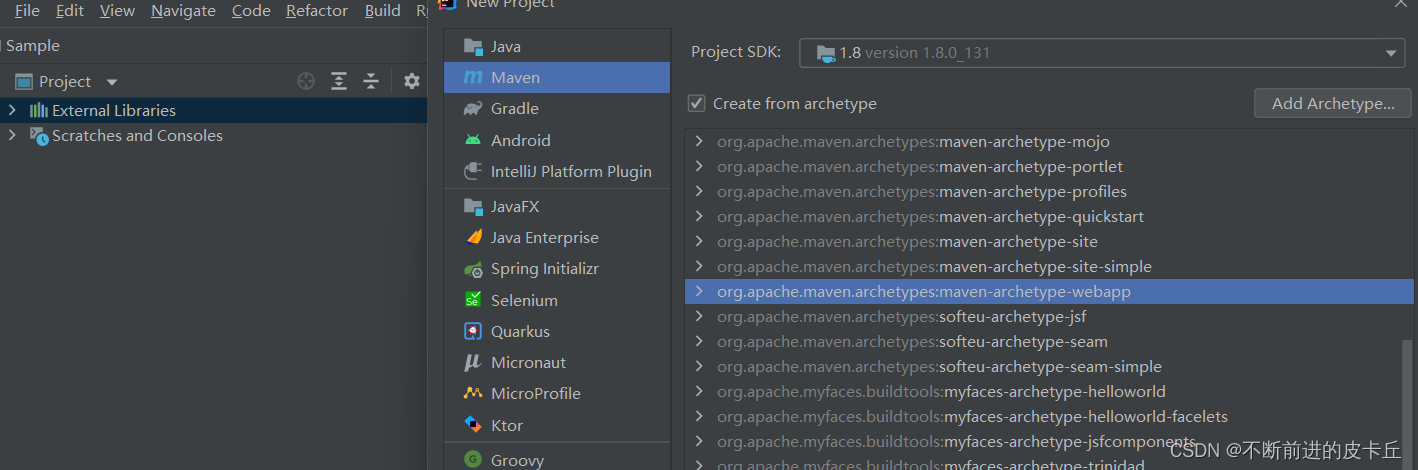Click the archetype list vertical scrollbar
This screenshot has height=470, width=1418.
point(1408,405)
